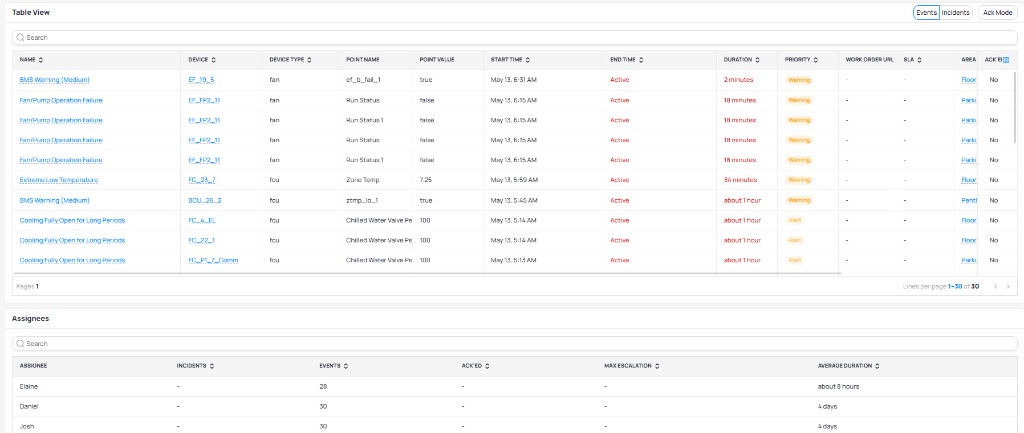Click the POINT NAME column header
This screenshot has width=1024, height=433.
[x=362, y=59]
